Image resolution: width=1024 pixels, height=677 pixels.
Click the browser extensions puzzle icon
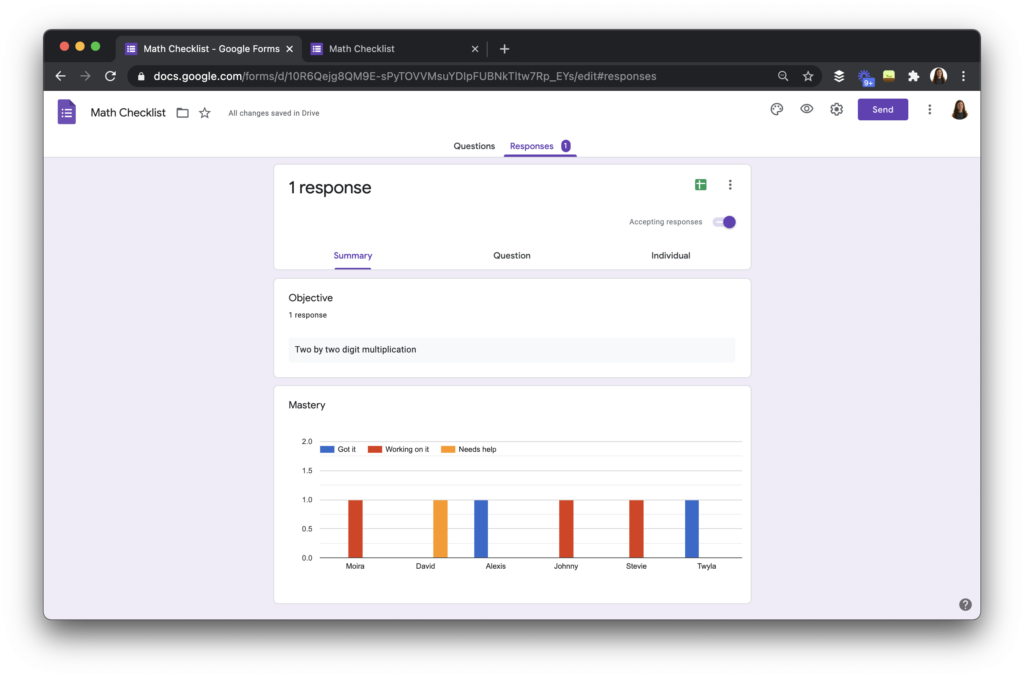coord(912,75)
